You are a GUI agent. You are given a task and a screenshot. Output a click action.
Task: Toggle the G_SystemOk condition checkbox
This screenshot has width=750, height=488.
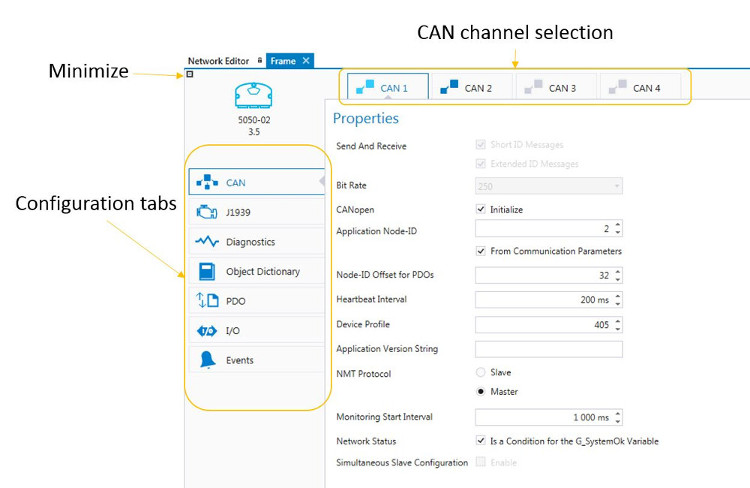(x=481, y=440)
